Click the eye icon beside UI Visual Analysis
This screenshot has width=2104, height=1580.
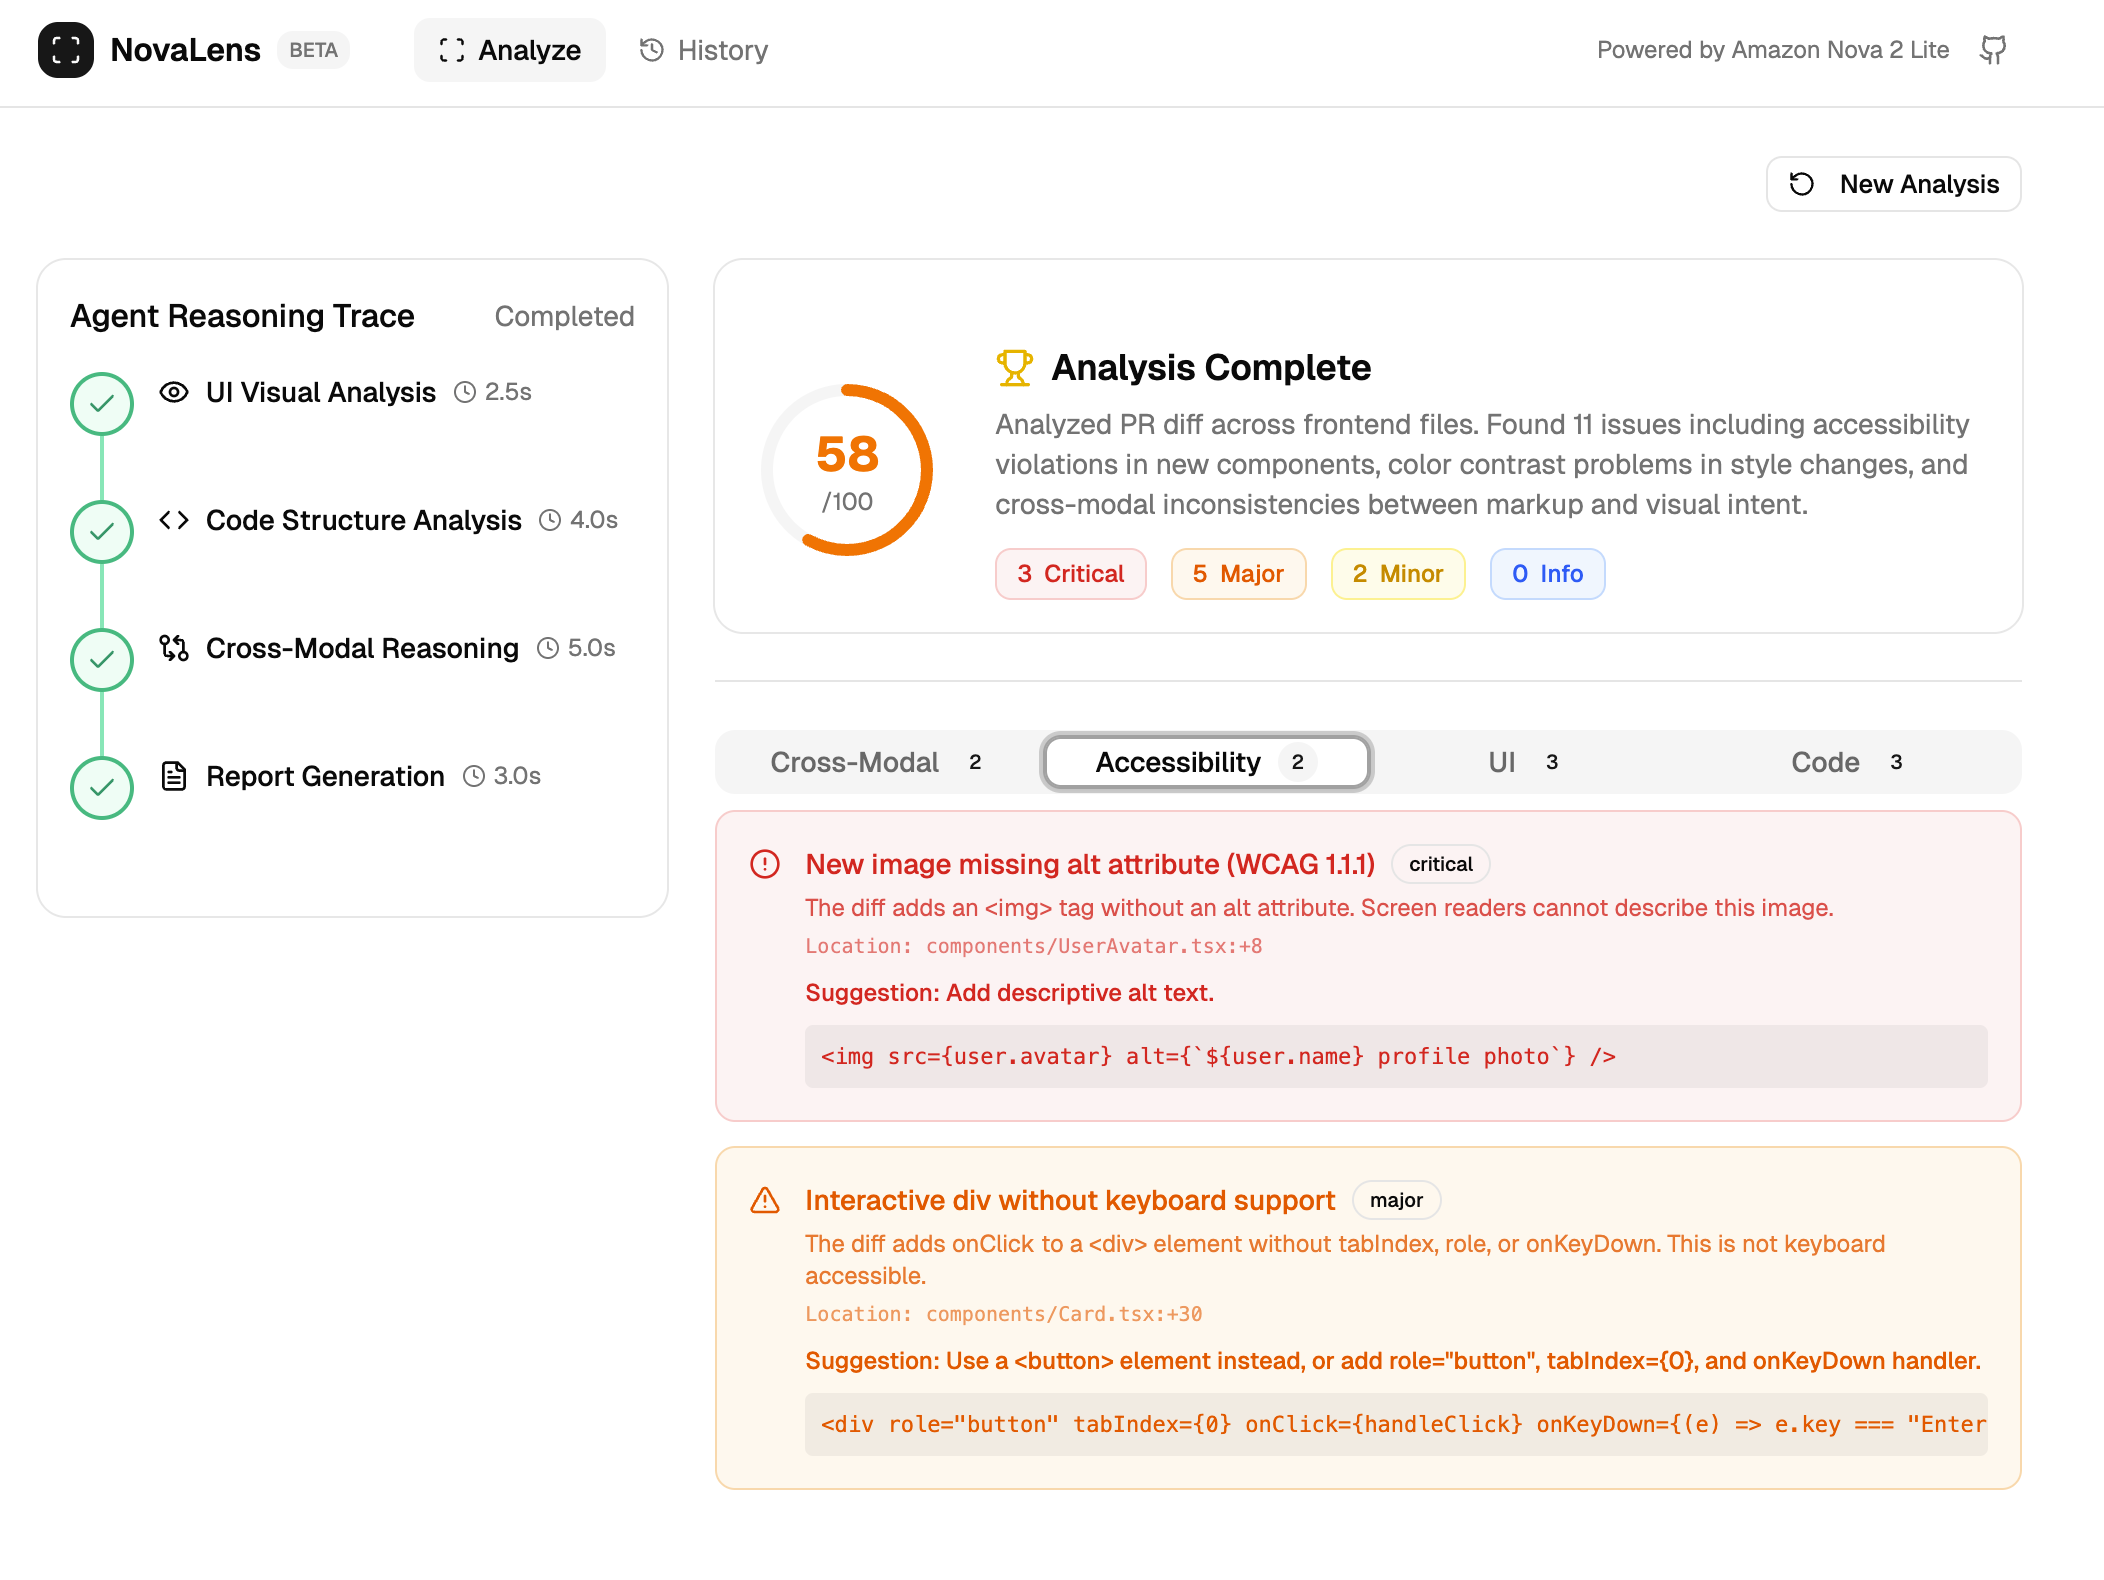(x=174, y=392)
